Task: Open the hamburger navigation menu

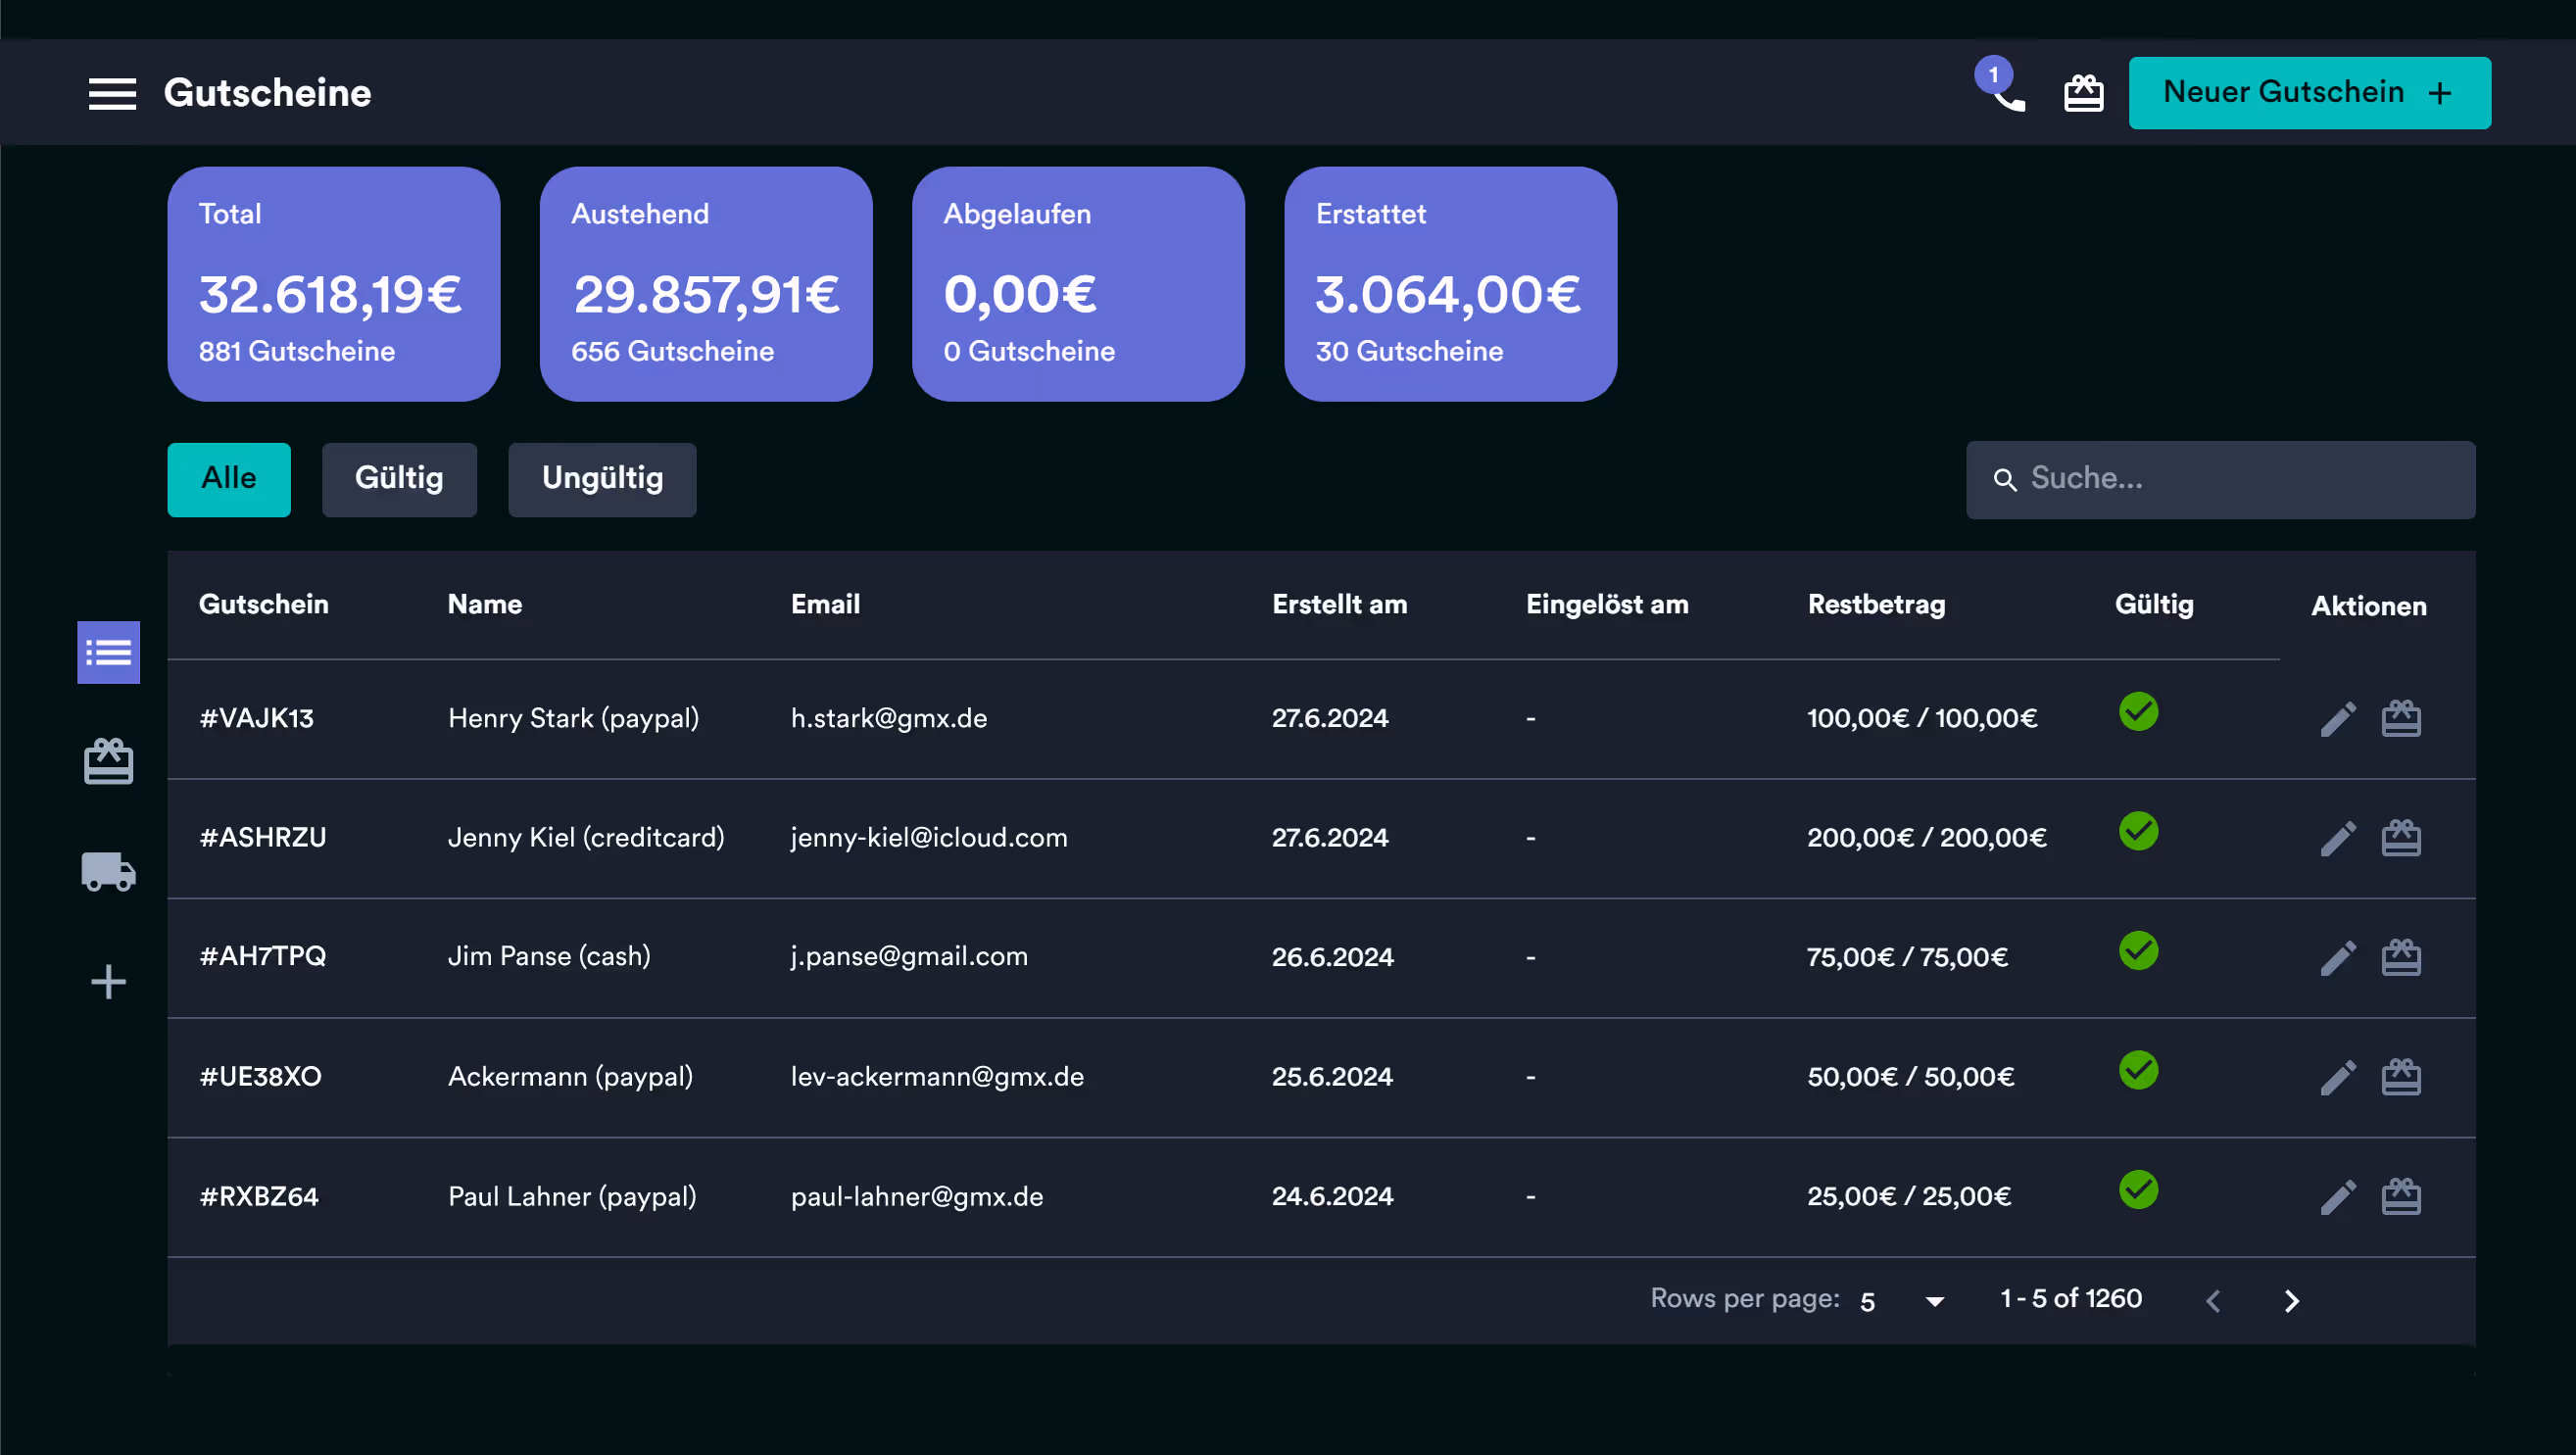Action: pos(111,93)
